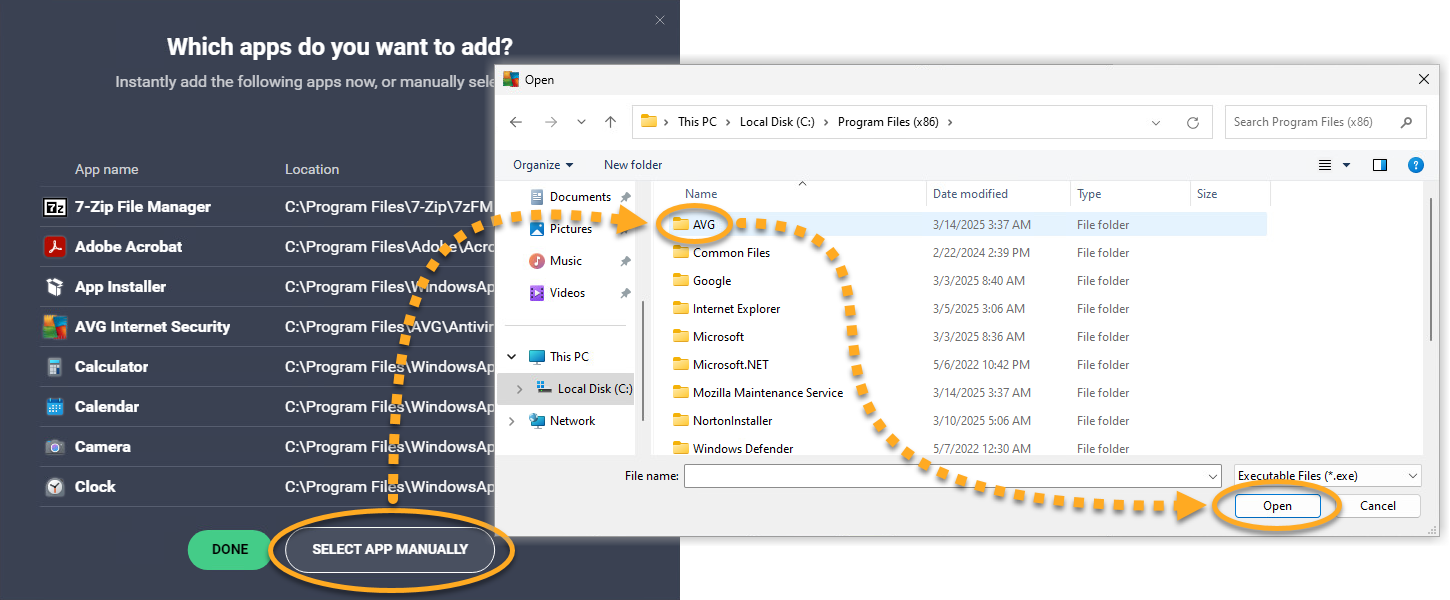Click the AVG Internet Security icon
This screenshot has width=1450, height=600.
(x=55, y=327)
